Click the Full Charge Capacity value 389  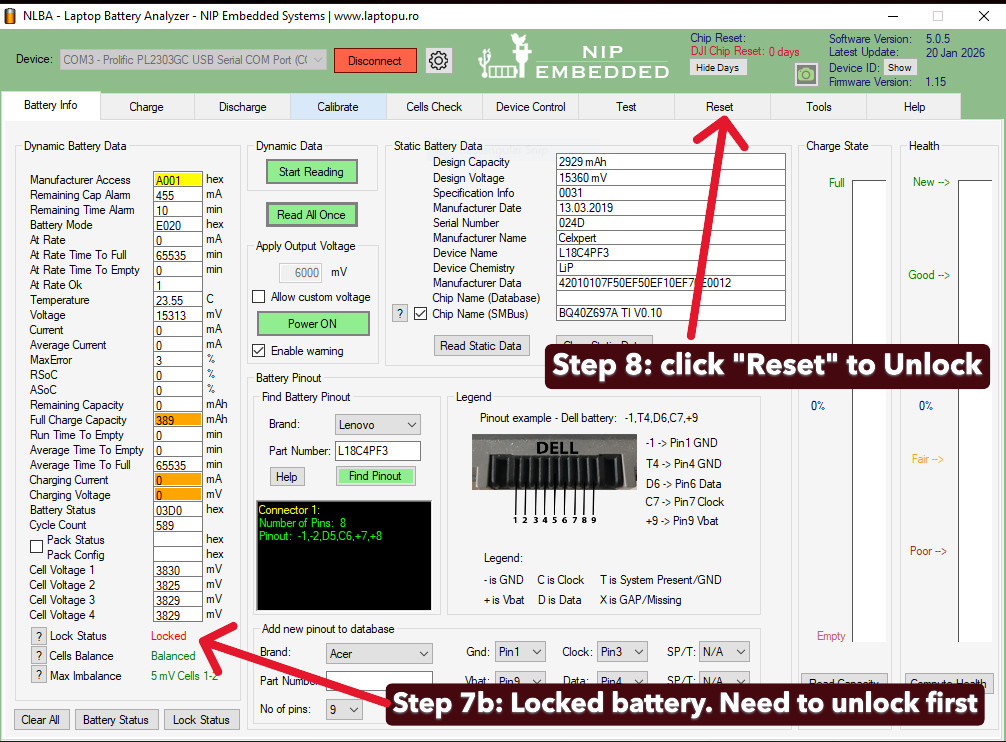coord(178,419)
